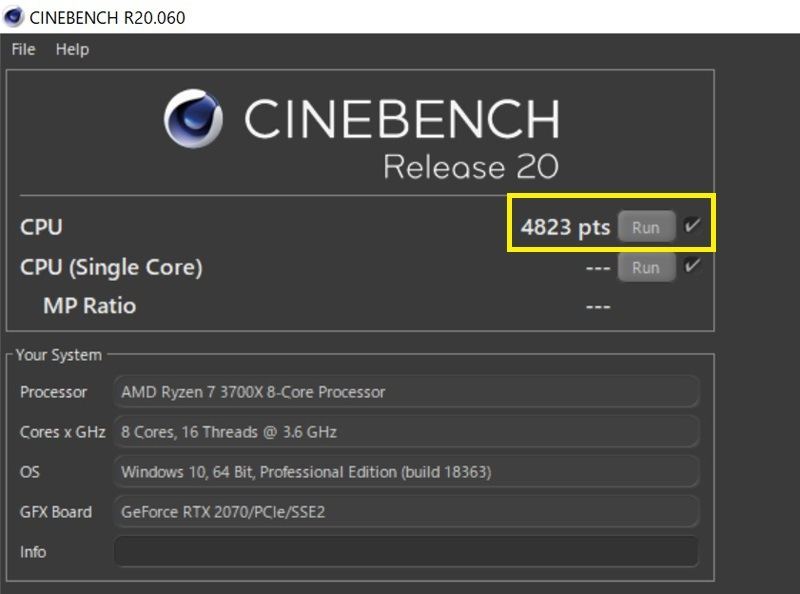Click the CPU label in results
Viewport: 800px width, 594px height.
coord(41,227)
